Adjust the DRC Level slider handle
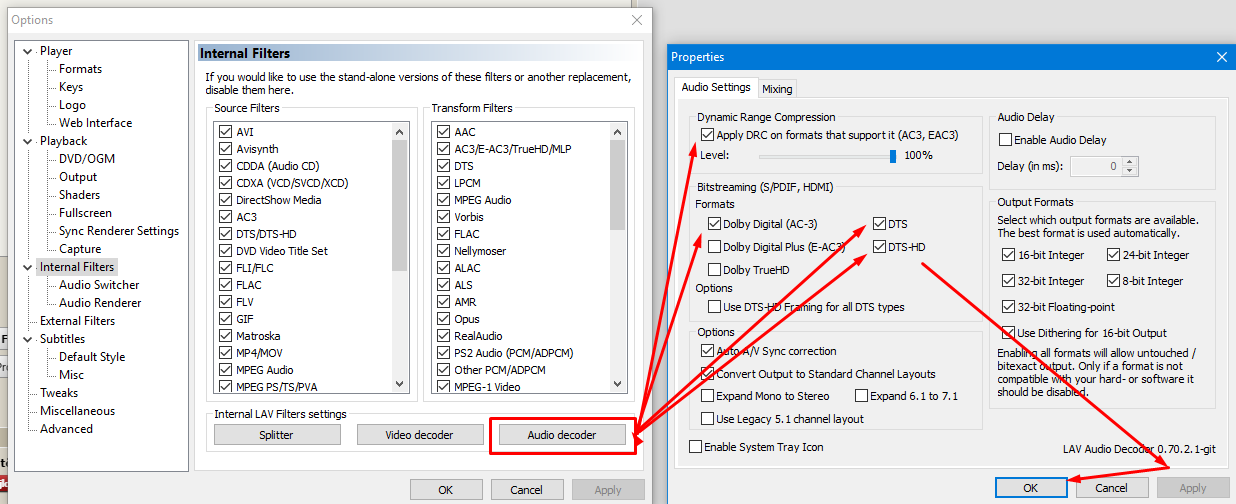1236x504 pixels. point(892,155)
